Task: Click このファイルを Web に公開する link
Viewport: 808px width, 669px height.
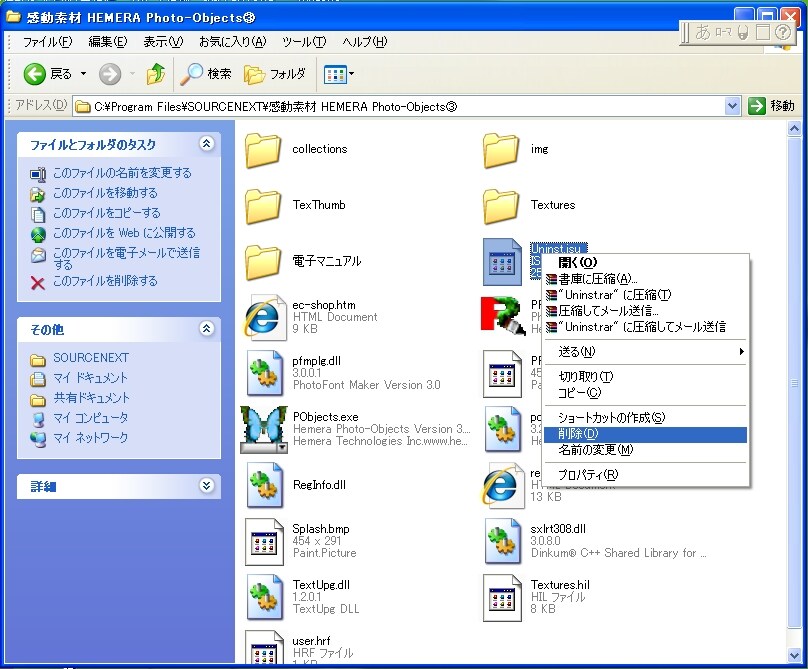Action: 124,233
